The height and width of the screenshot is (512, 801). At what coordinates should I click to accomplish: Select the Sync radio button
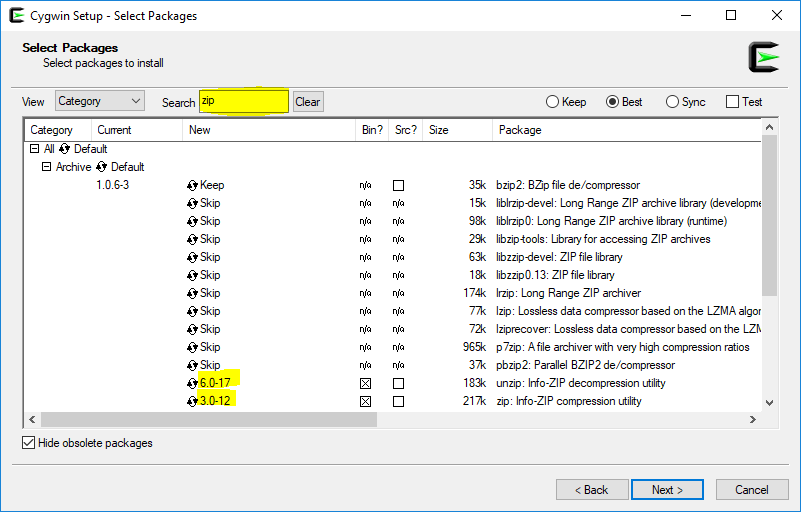point(672,102)
